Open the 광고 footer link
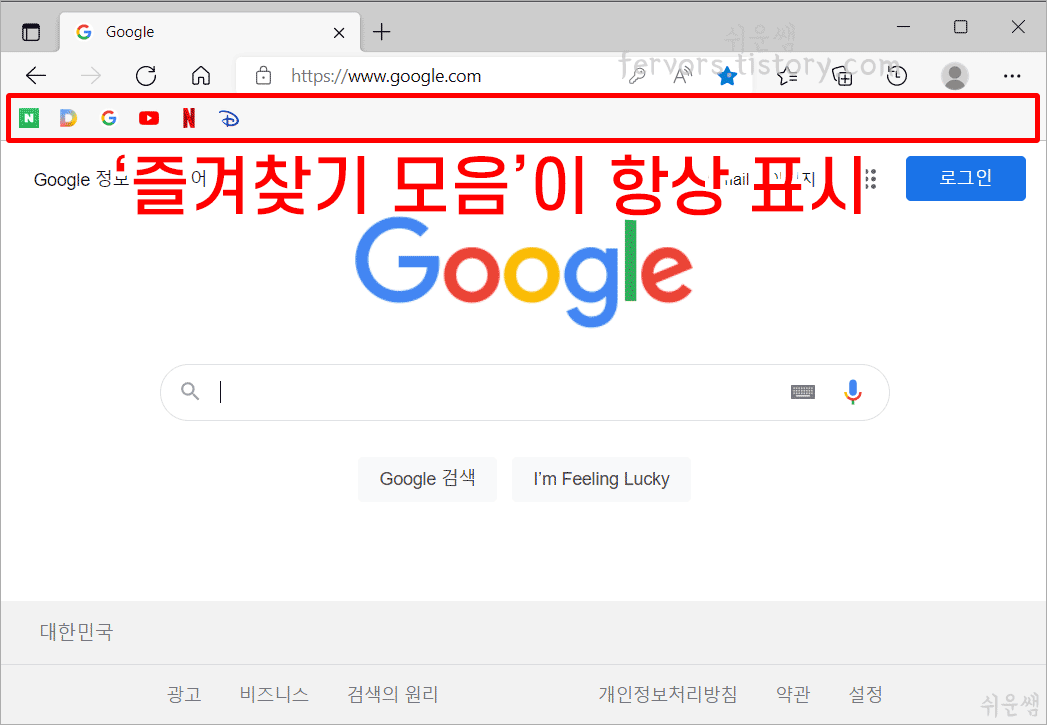The height and width of the screenshot is (725, 1047). pyautogui.click(x=184, y=694)
